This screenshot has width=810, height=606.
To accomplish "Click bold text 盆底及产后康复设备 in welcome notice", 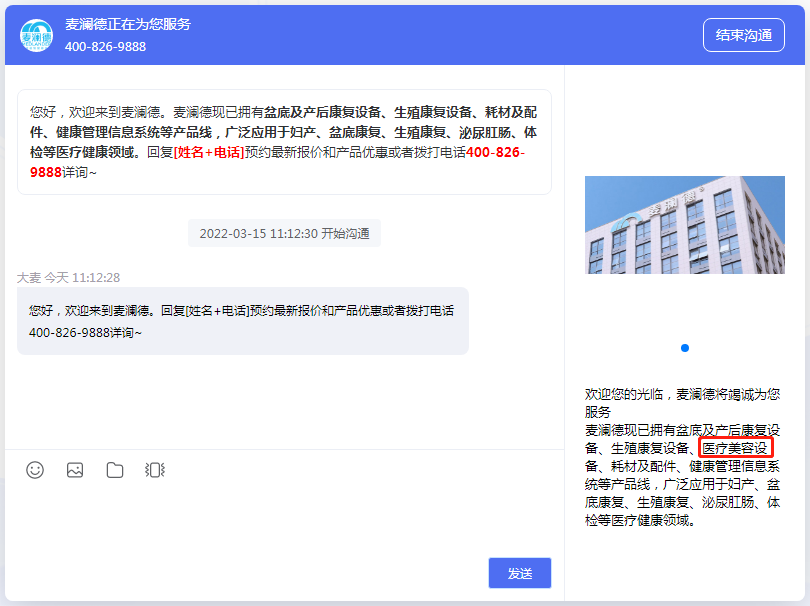I will pos(322,112).
